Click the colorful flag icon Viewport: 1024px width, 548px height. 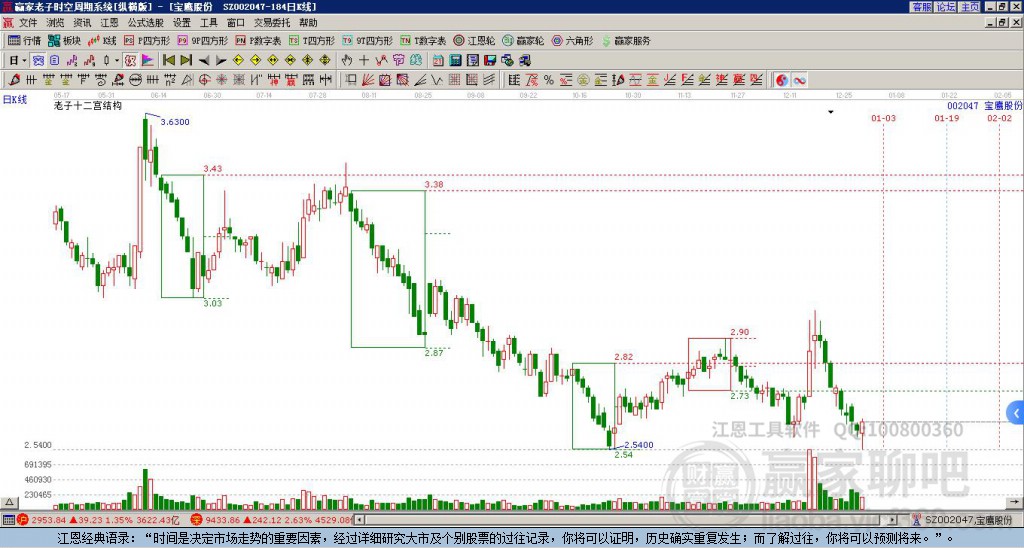(148, 60)
